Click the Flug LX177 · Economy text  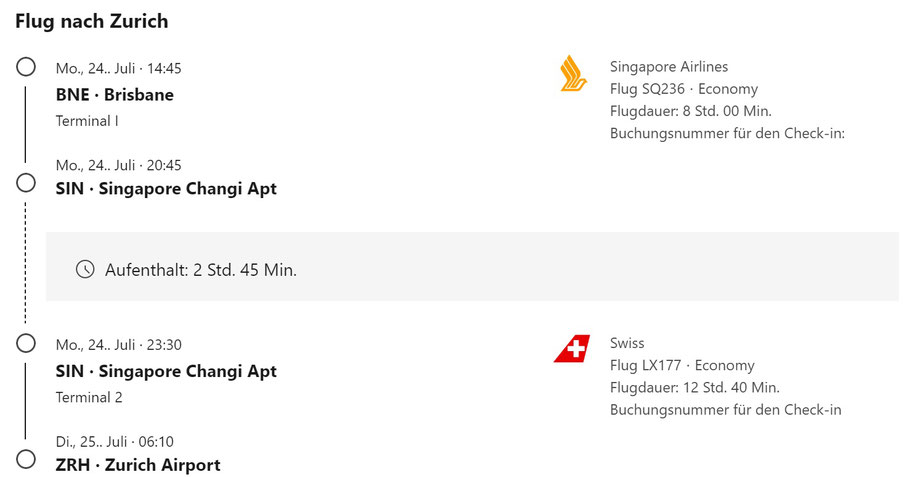(x=682, y=365)
